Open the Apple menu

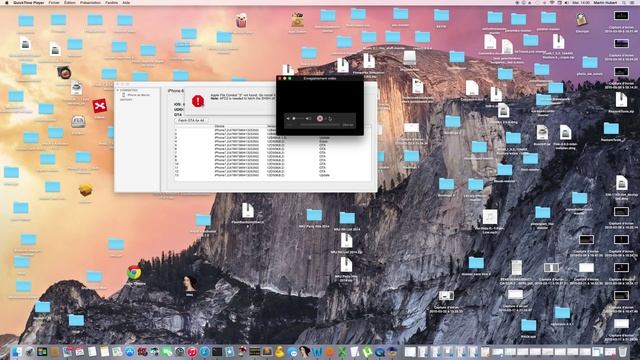[x=6, y=2]
